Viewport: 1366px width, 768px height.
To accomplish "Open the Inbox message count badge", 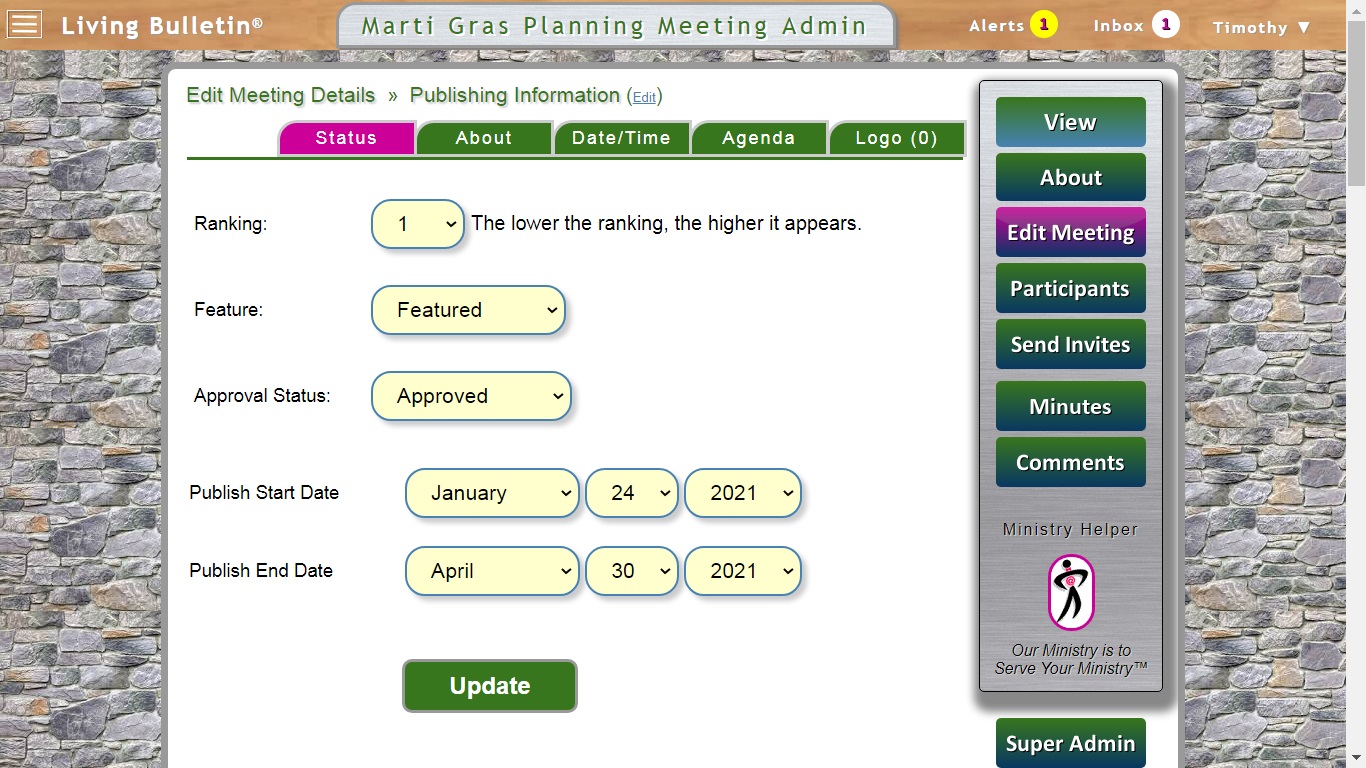I will [1165, 24].
